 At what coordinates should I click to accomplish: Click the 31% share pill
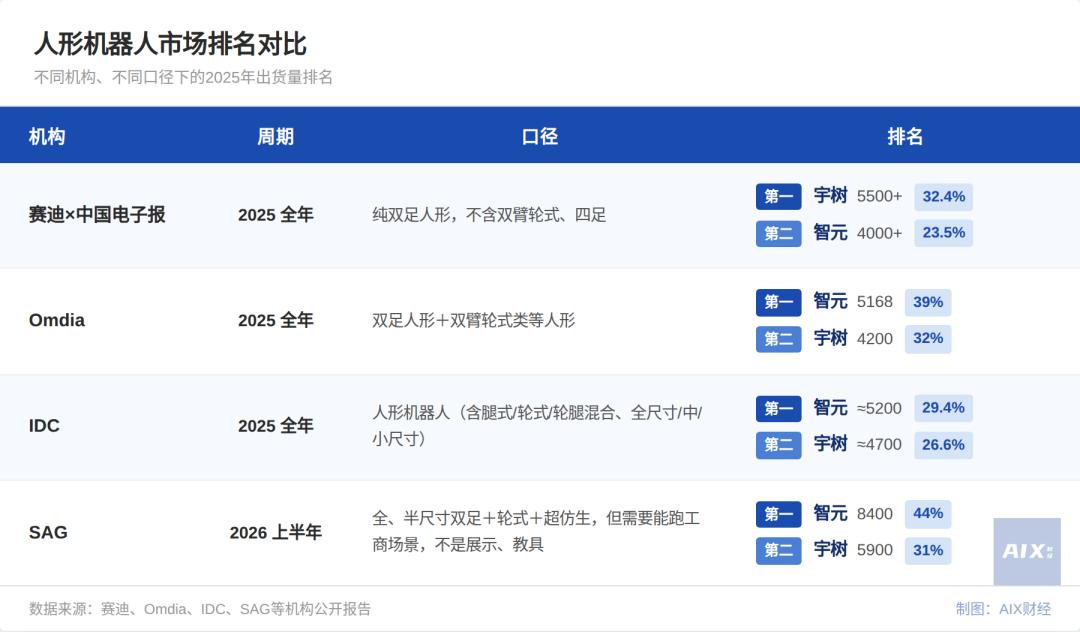coord(928,551)
